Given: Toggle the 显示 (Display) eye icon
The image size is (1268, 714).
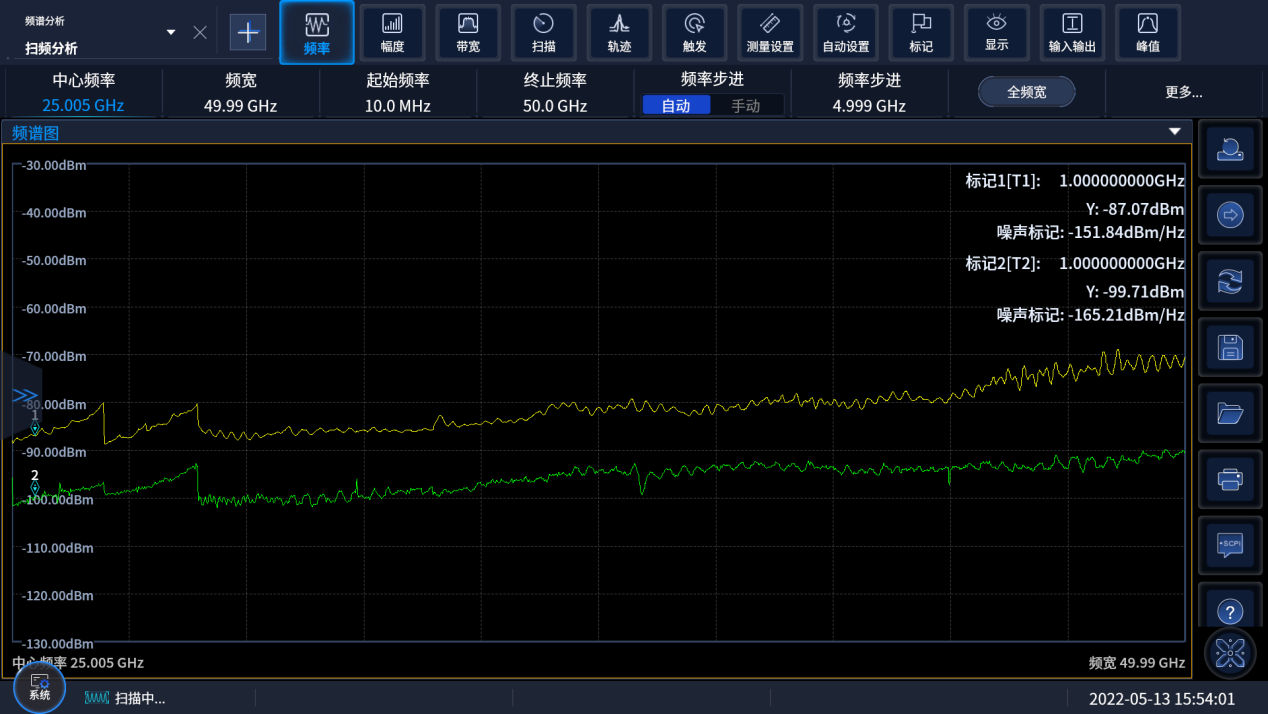Looking at the screenshot, I should pyautogui.click(x=996, y=32).
